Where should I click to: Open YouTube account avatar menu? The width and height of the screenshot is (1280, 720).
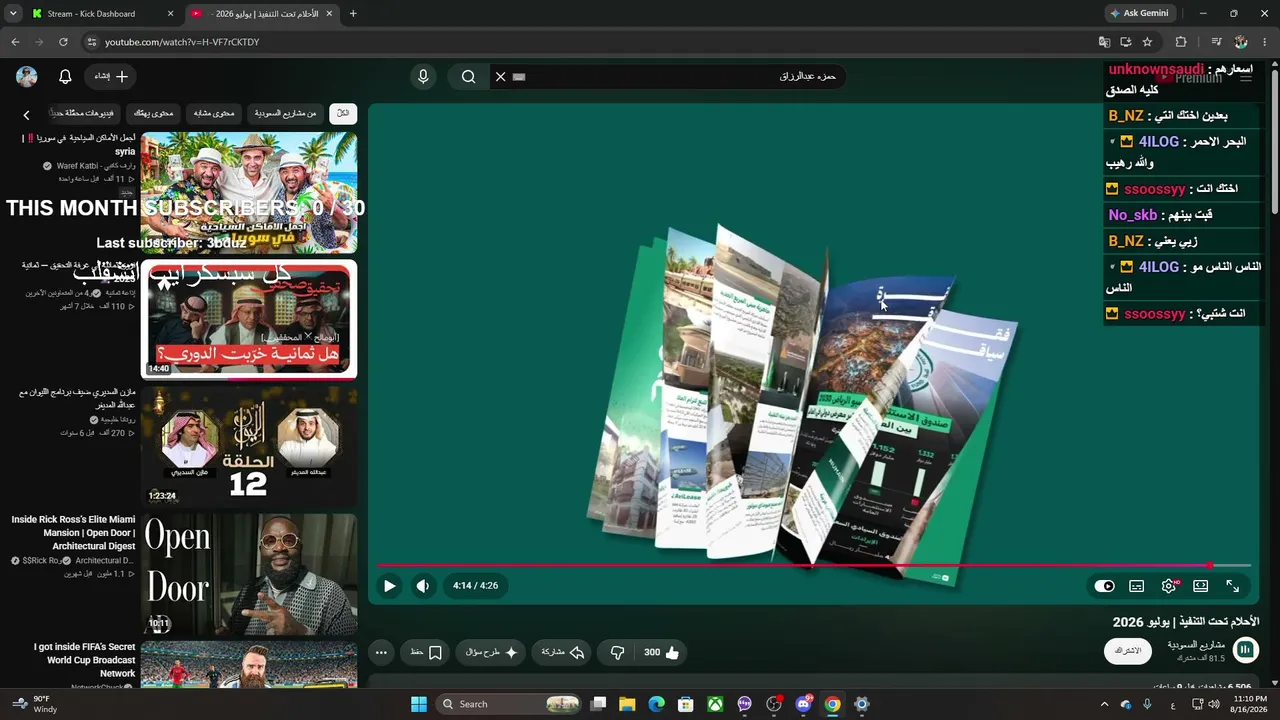coord(27,77)
